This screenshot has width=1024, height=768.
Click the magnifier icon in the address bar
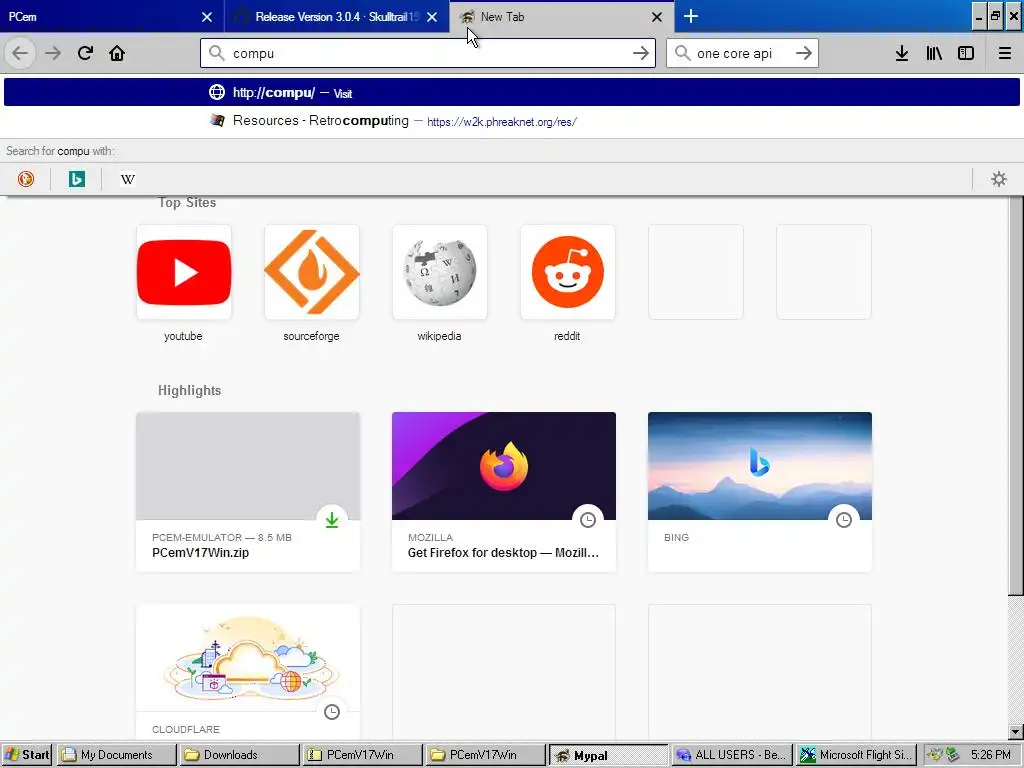click(217, 53)
